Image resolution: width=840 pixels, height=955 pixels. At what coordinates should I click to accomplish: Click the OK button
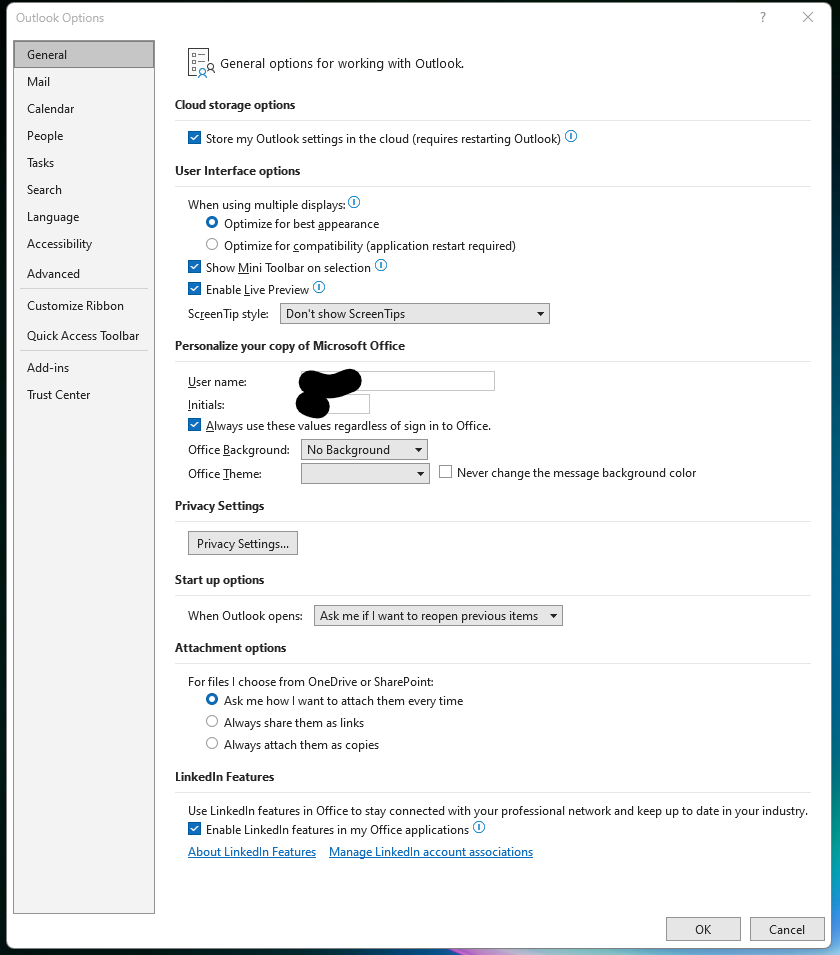703,929
